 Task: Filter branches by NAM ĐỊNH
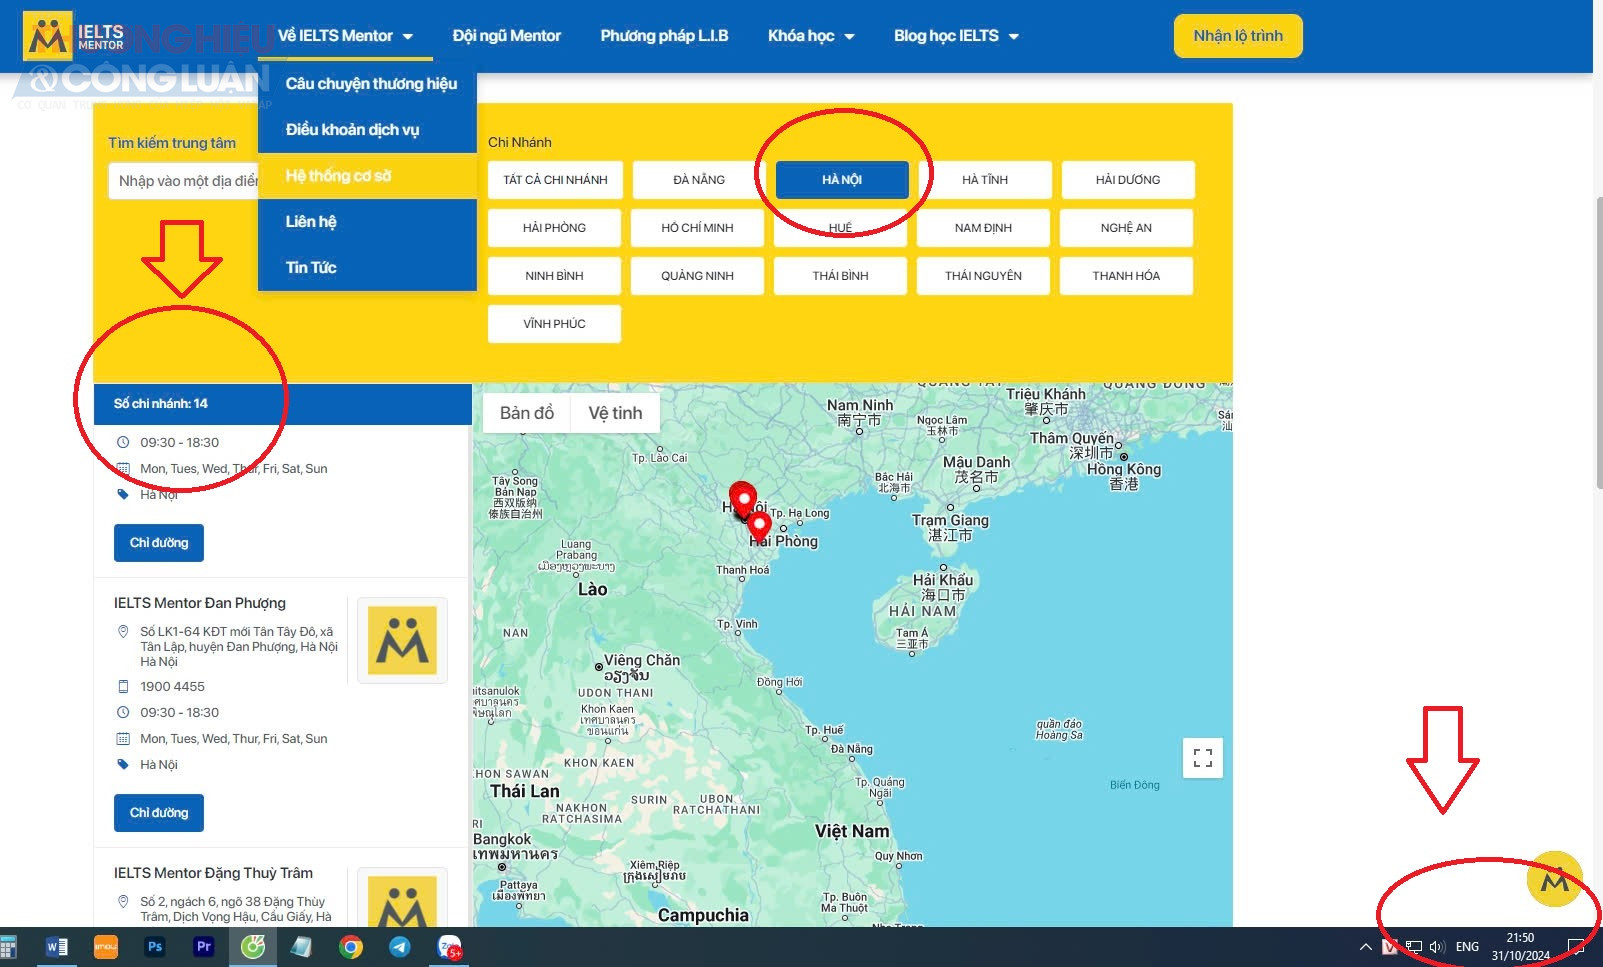point(983,228)
